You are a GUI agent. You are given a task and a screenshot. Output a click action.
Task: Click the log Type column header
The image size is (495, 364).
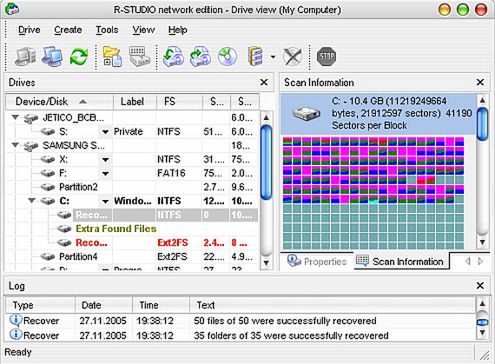point(40,305)
